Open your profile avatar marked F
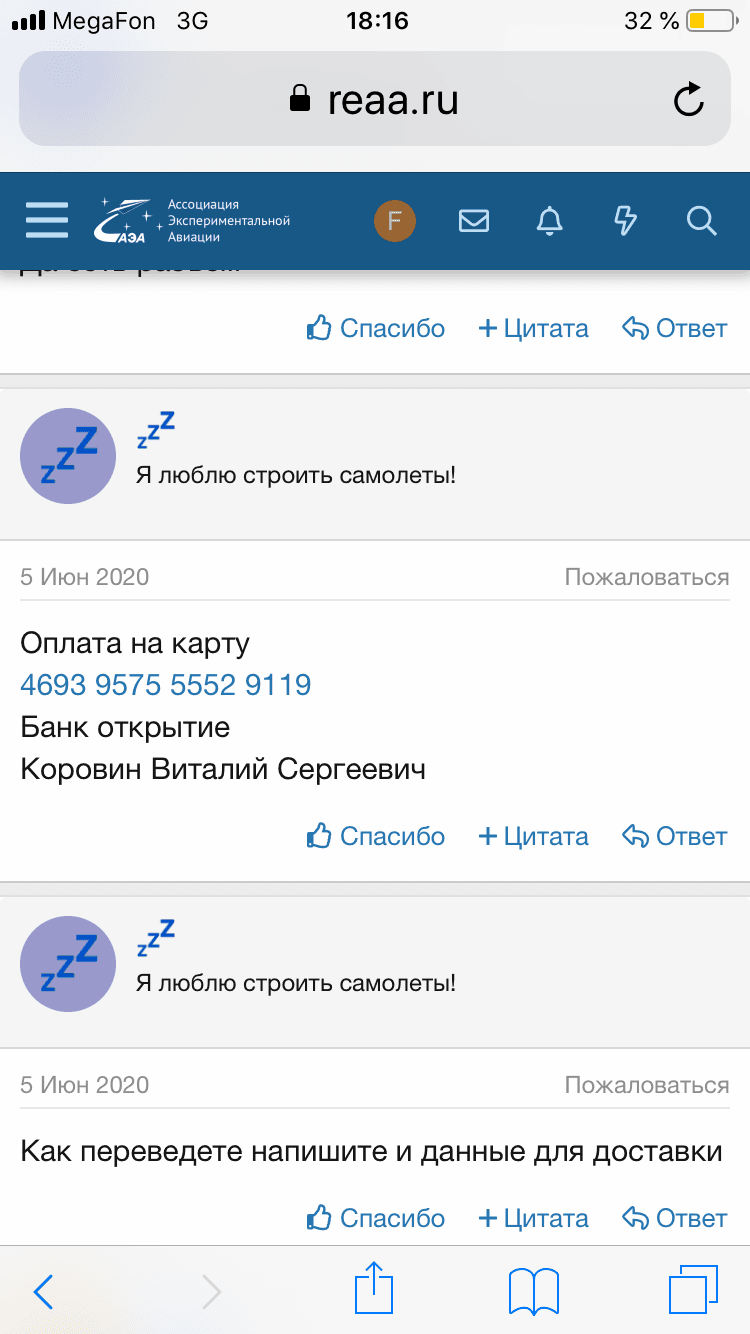750x1334 pixels. (395, 220)
